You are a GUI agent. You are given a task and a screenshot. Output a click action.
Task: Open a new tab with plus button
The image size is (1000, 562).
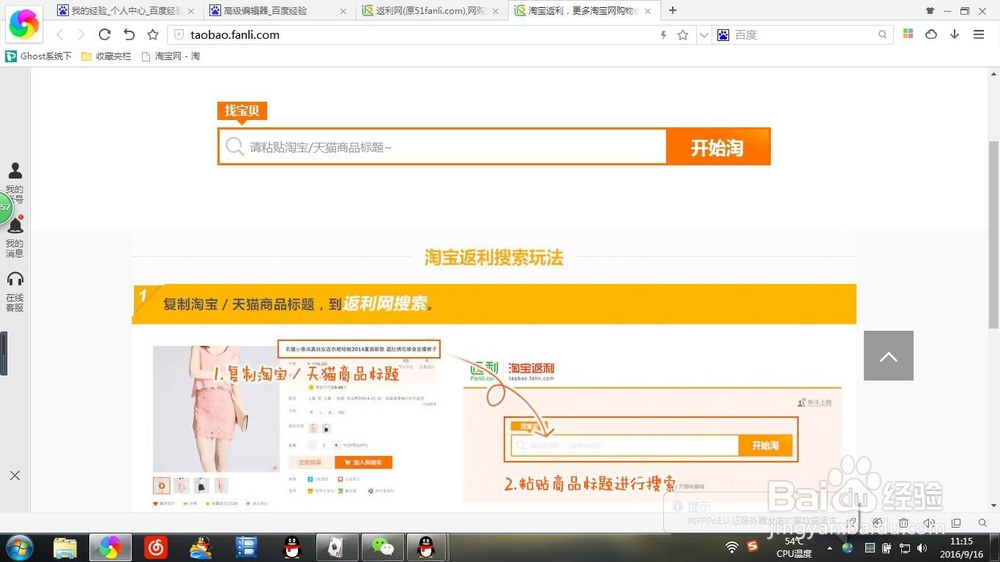coord(672,10)
